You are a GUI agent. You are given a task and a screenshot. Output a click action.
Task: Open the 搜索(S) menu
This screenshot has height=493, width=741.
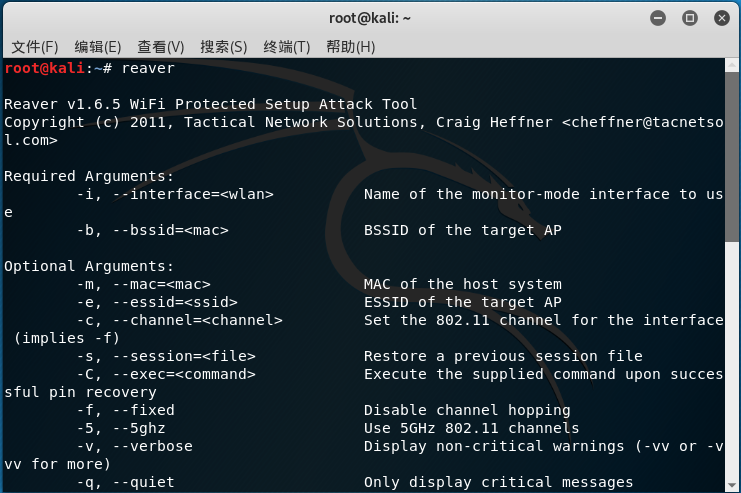click(224, 47)
